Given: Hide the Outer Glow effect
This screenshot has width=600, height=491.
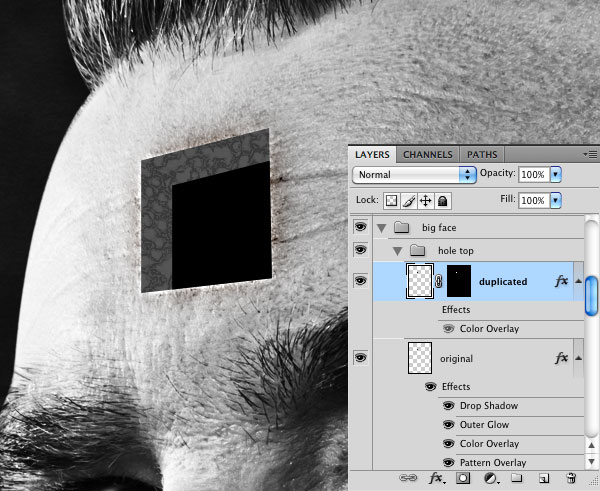Looking at the screenshot, I should [448, 424].
